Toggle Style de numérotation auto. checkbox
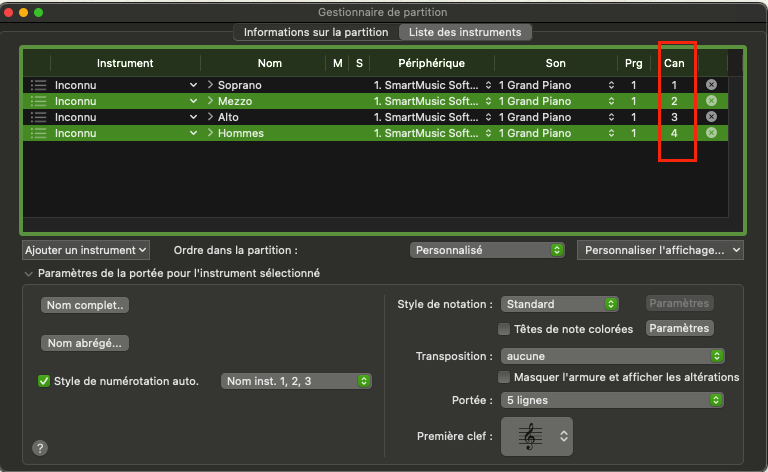This screenshot has height=472, width=768. point(44,381)
